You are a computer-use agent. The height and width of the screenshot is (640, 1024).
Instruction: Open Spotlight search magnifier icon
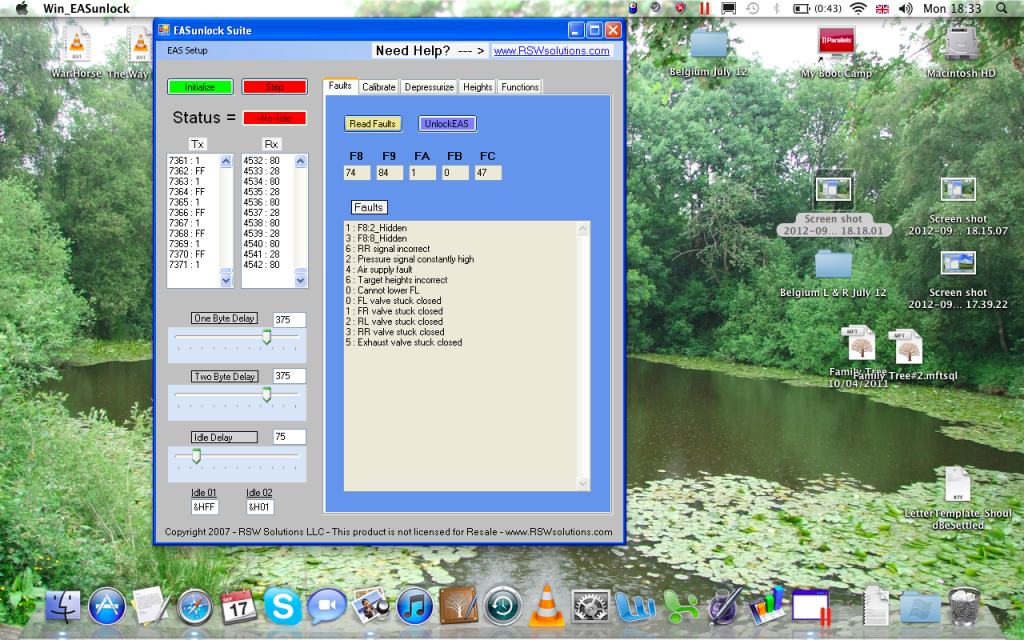(1002, 8)
